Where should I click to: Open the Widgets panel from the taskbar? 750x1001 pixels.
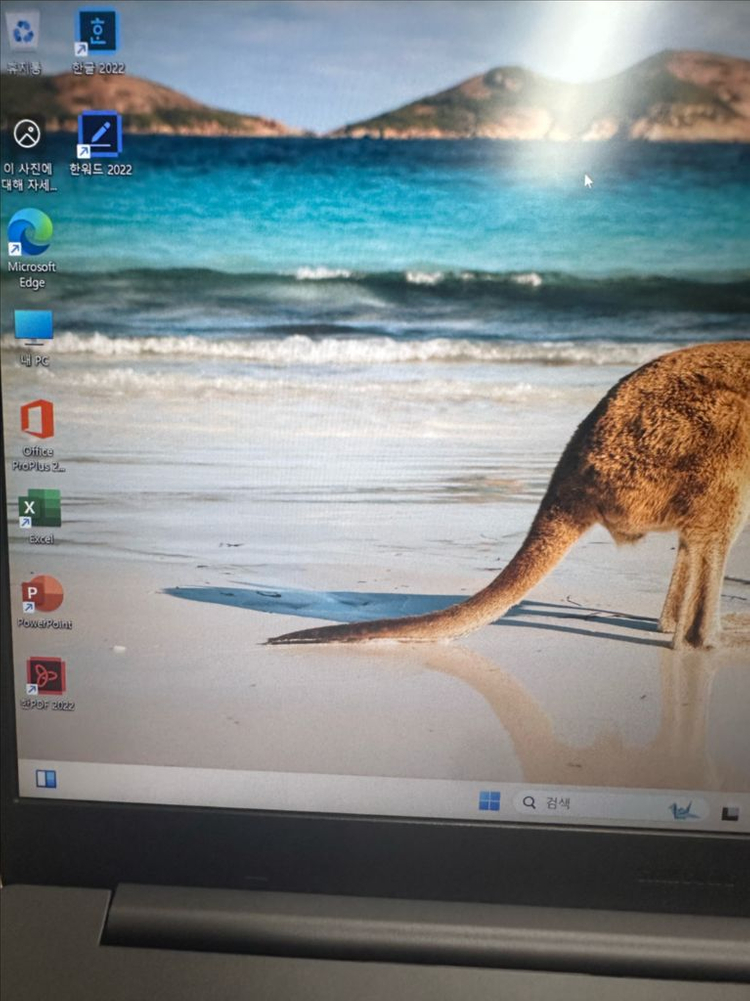tap(46, 778)
